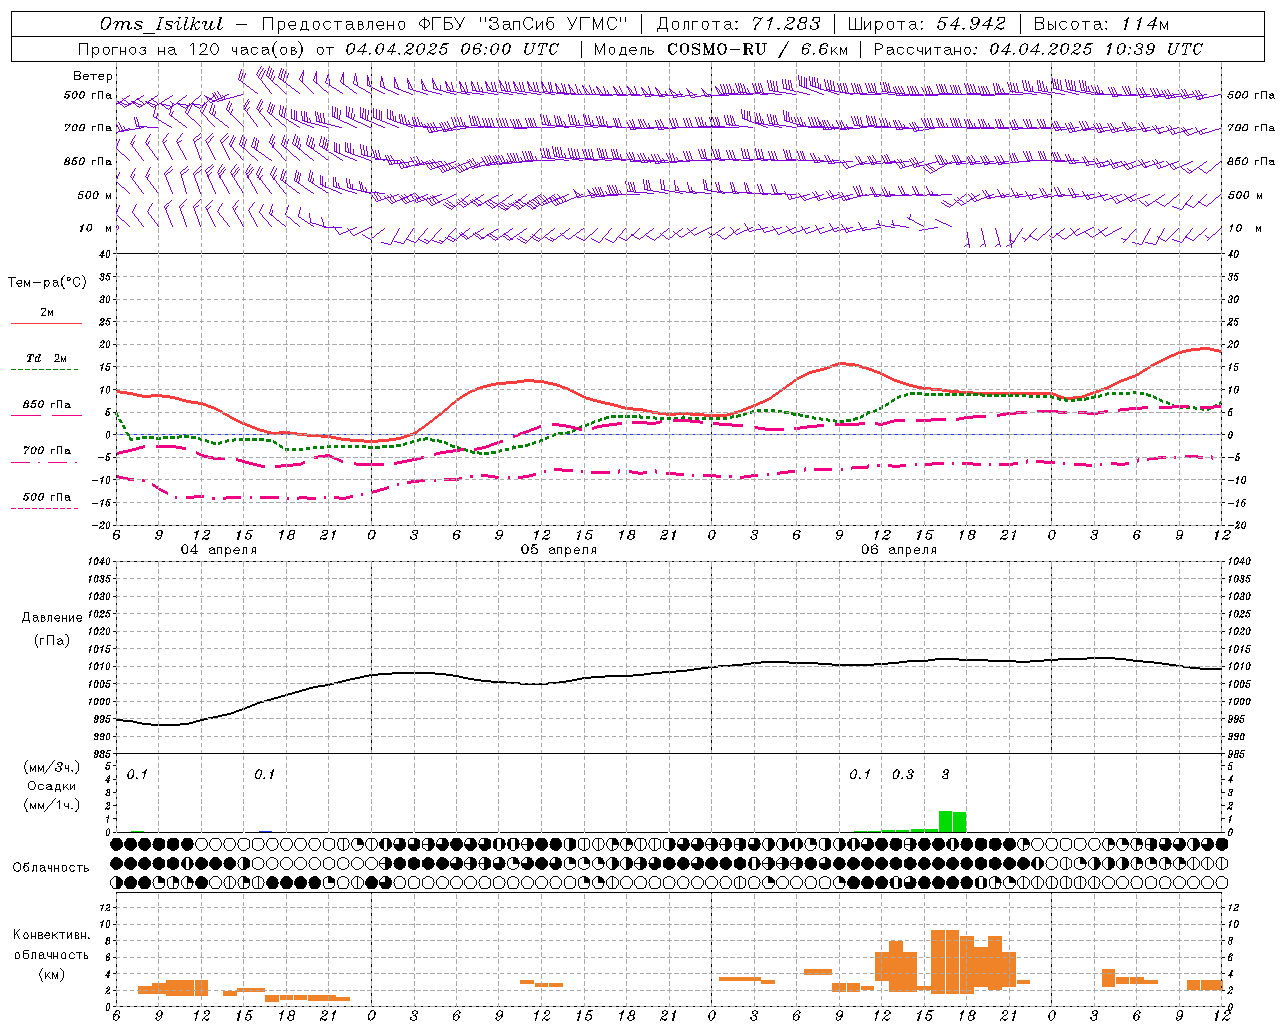1280x1024 pixels.
Task: Click the 0.3 precipitation amount value
Action: (903, 775)
